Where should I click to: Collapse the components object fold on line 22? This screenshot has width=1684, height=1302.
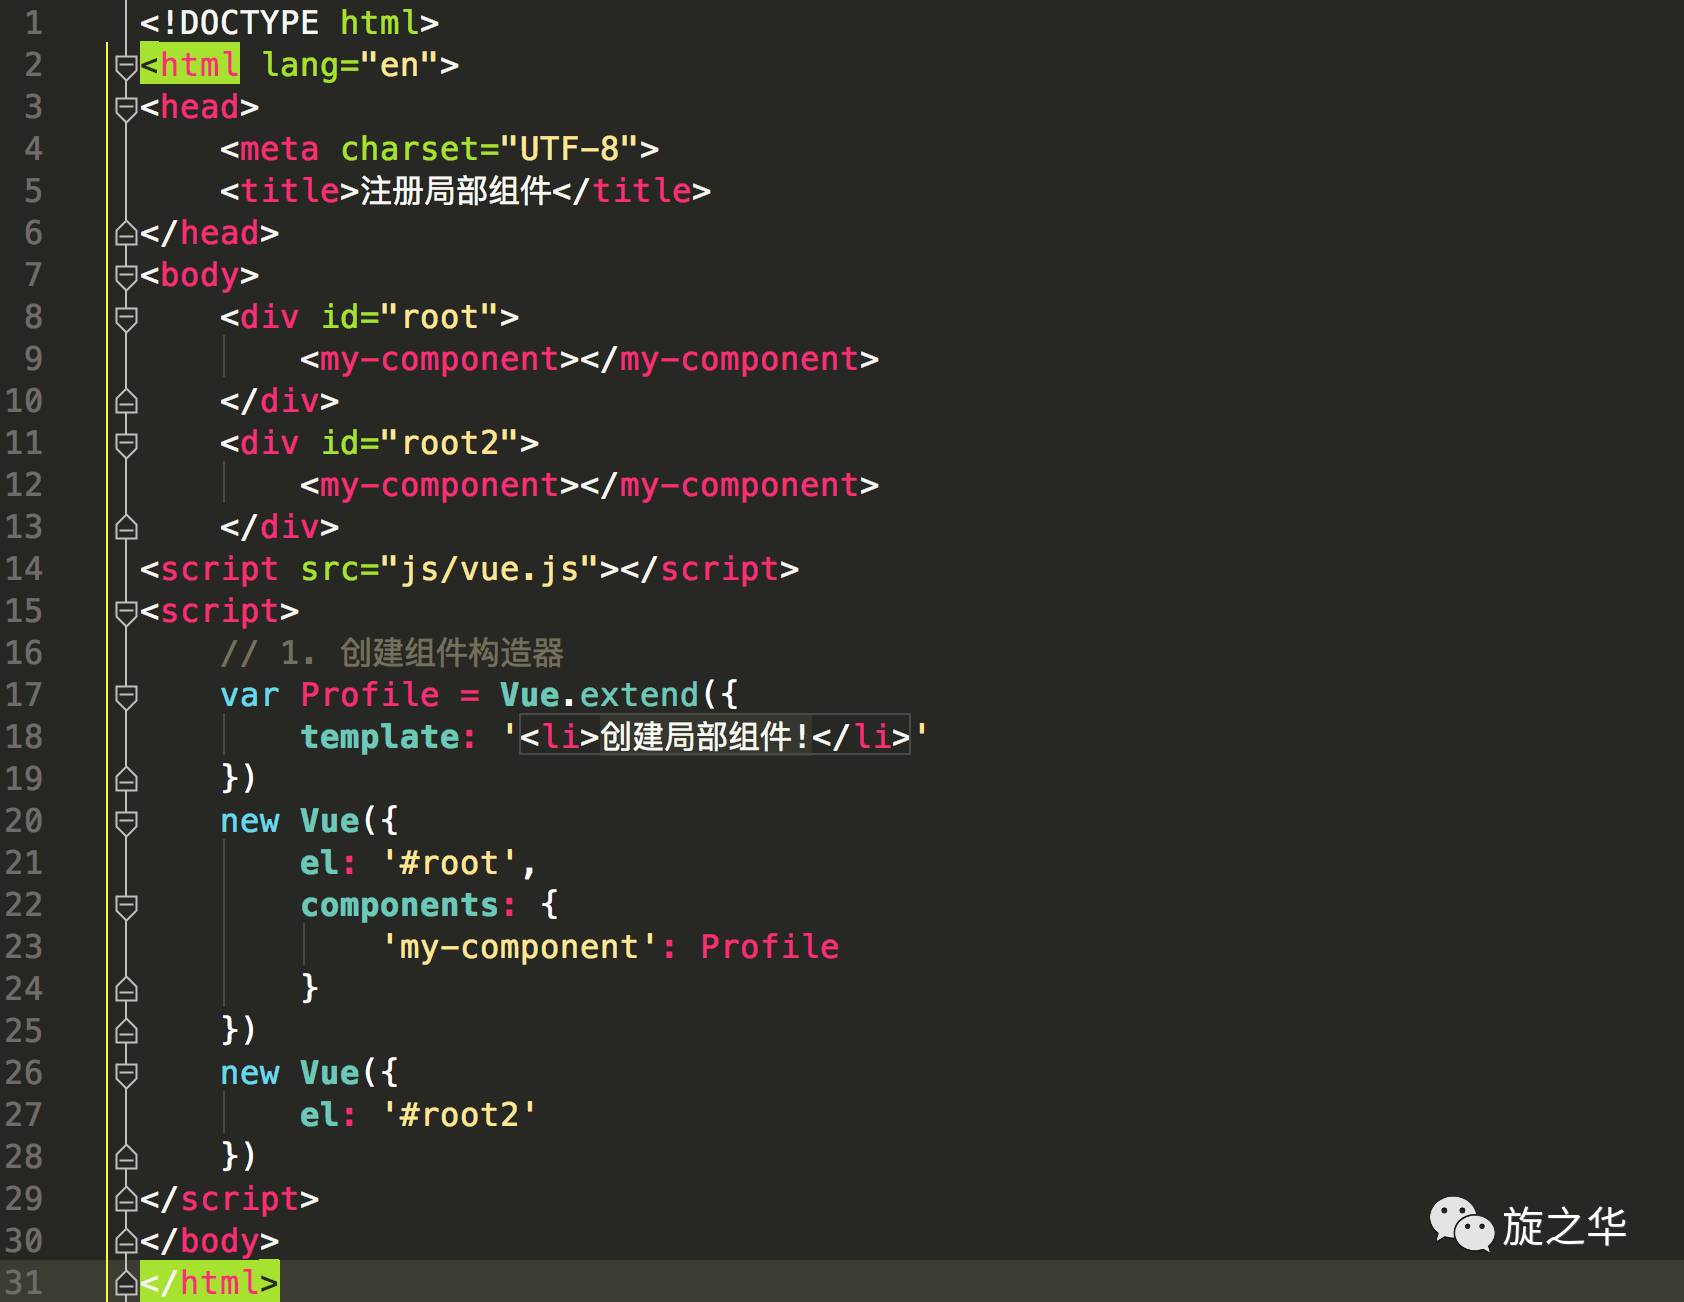coord(126,906)
